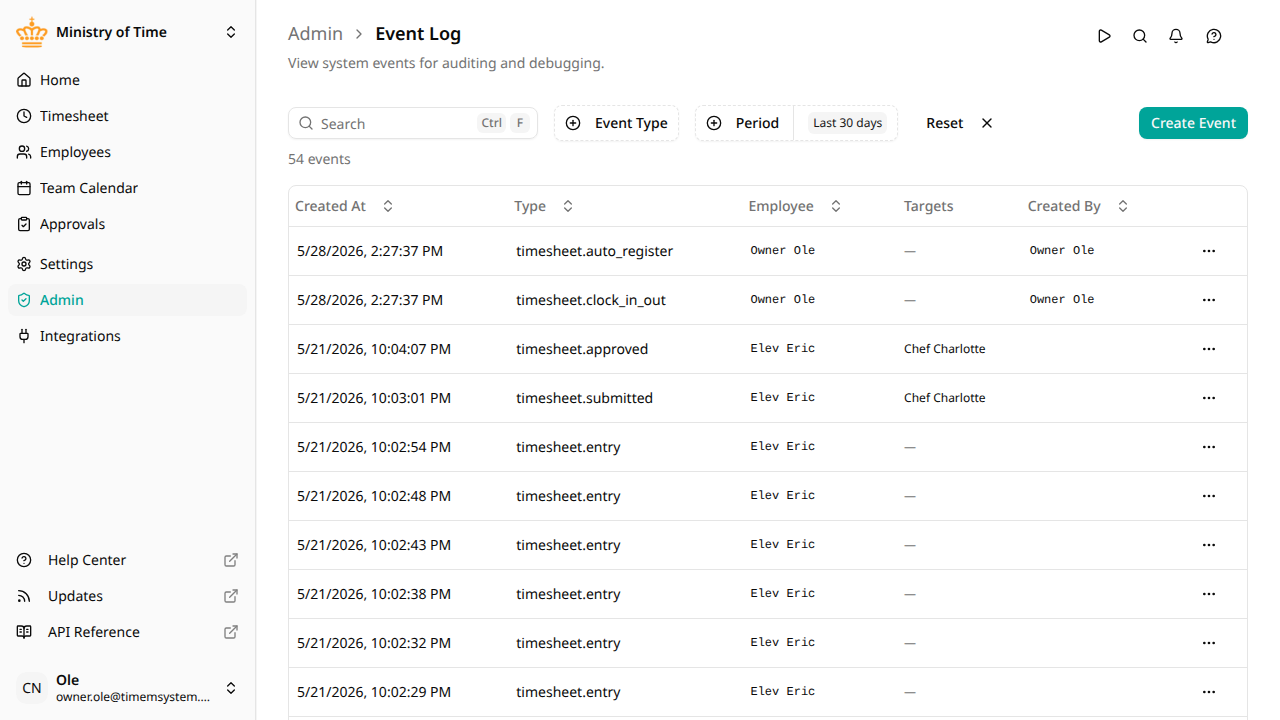Screen dimensions: 1280x720
Task: Click 5/21/2026, 10:03:01 PM timestamp
Action: tap(374, 398)
